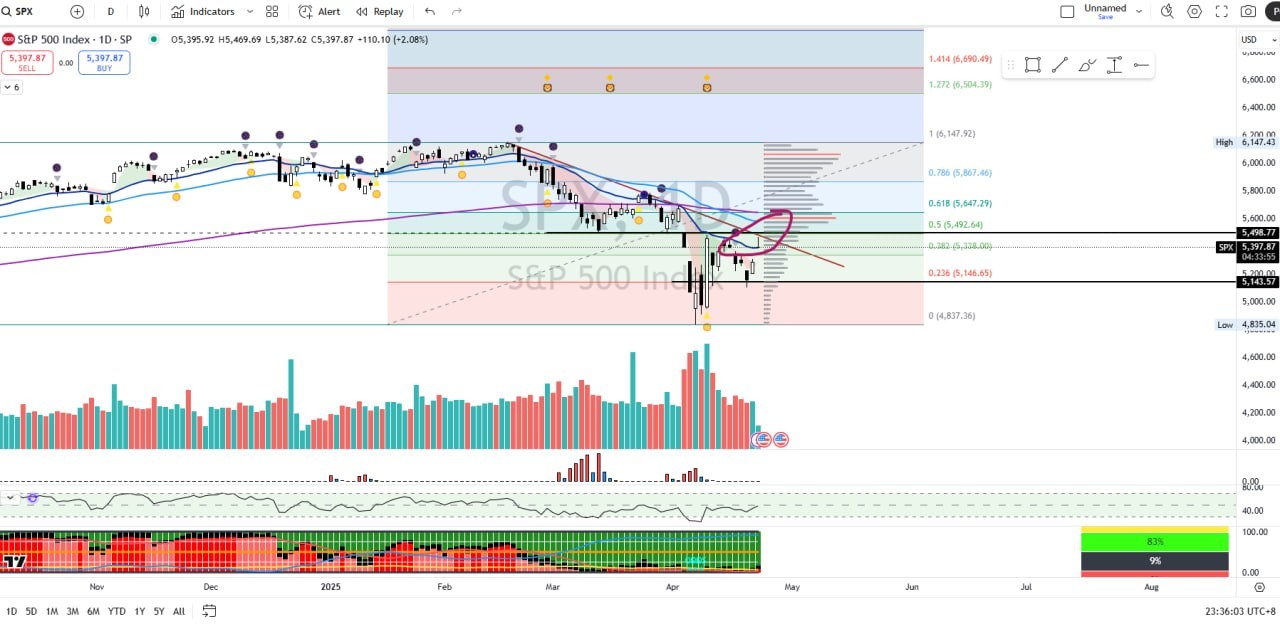Click the TradingView logo on bottom pane
1280x624 pixels.
point(14,562)
